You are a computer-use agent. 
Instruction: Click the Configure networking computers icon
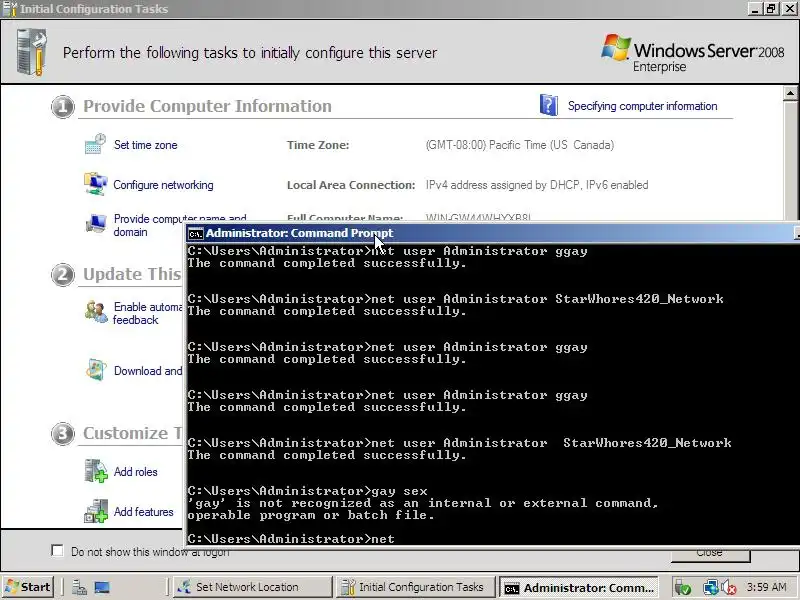pos(95,184)
